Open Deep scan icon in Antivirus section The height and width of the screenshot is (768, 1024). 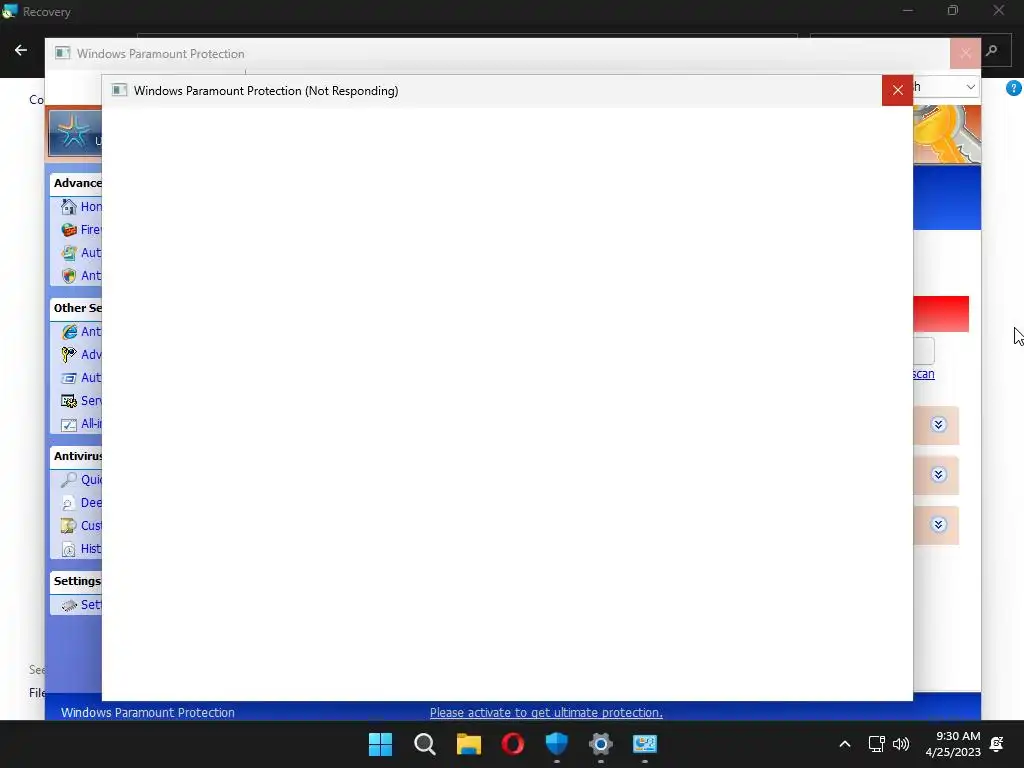coord(69,503)
